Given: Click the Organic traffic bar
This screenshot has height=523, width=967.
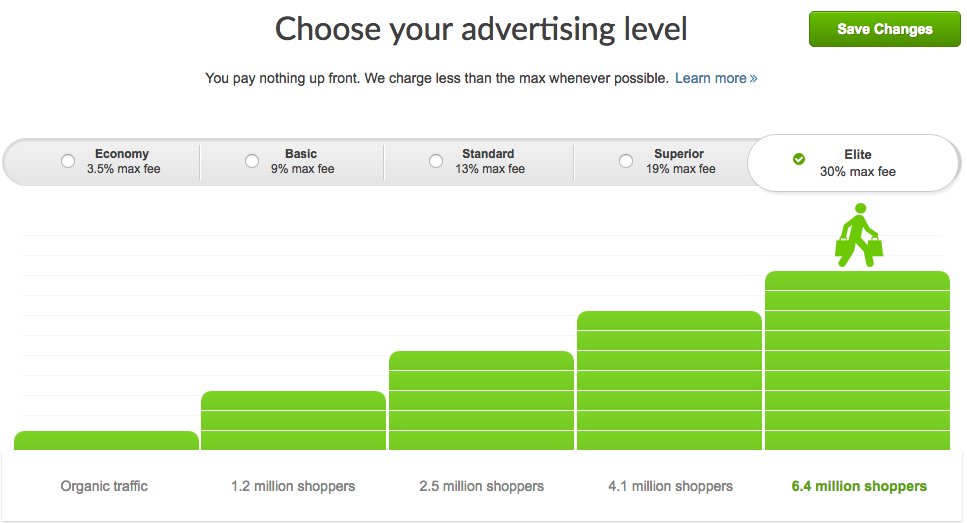Looking at the screenshot, I should click(x=106, y=440).
